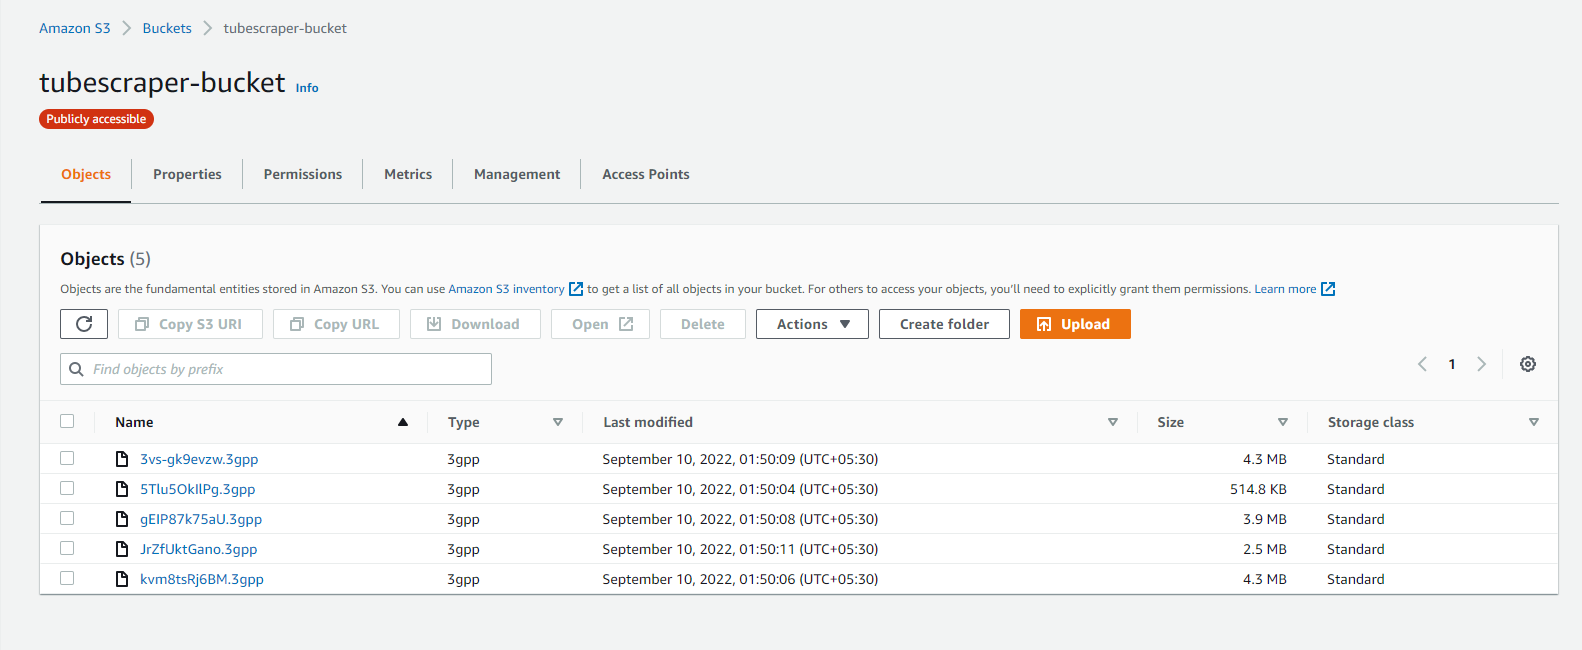Check the box for kvm8tsRj6BM.3gpp
1582x650 pixels.
[x=67, y=578]
